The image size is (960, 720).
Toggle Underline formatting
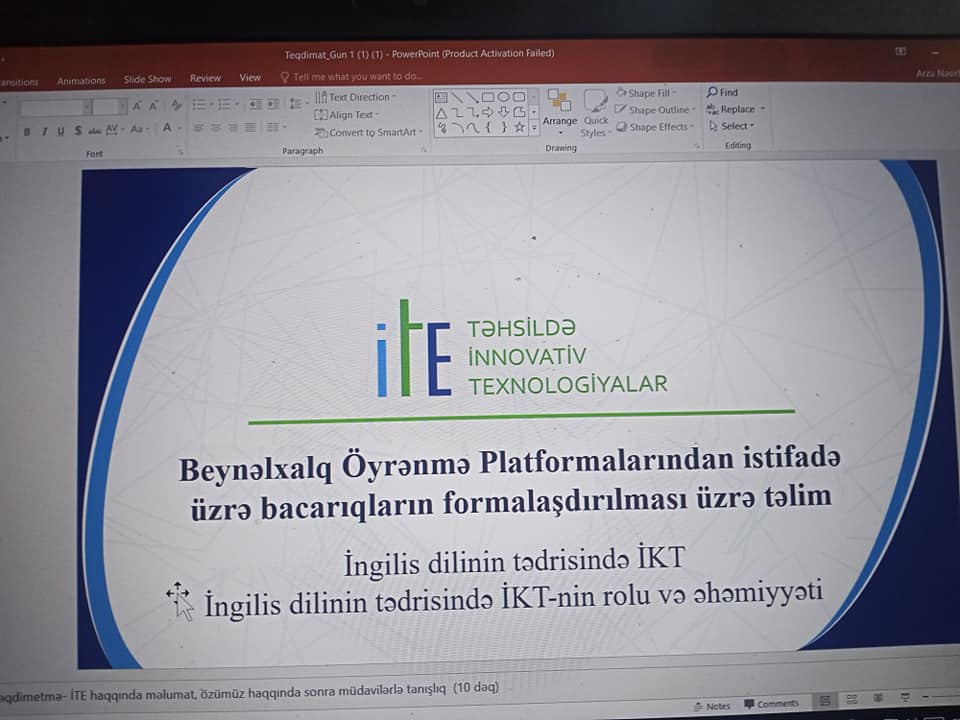coord(61,131)
